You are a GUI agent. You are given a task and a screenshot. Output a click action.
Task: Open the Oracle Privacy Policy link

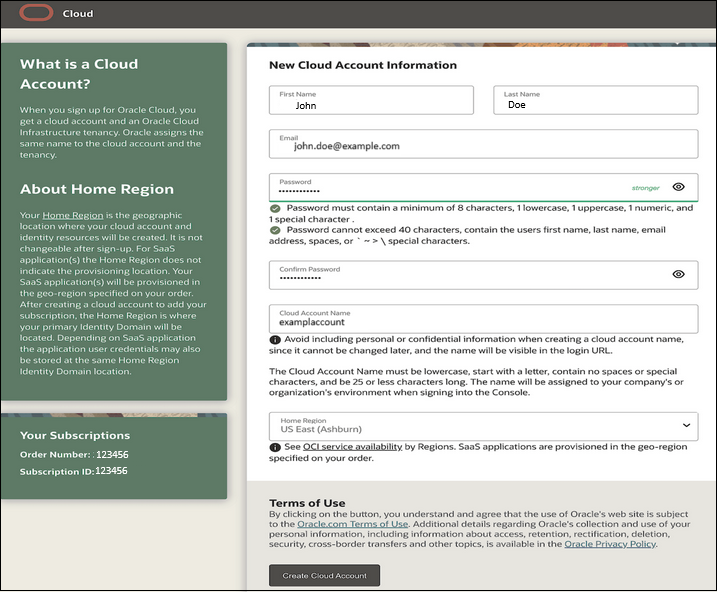610,544
